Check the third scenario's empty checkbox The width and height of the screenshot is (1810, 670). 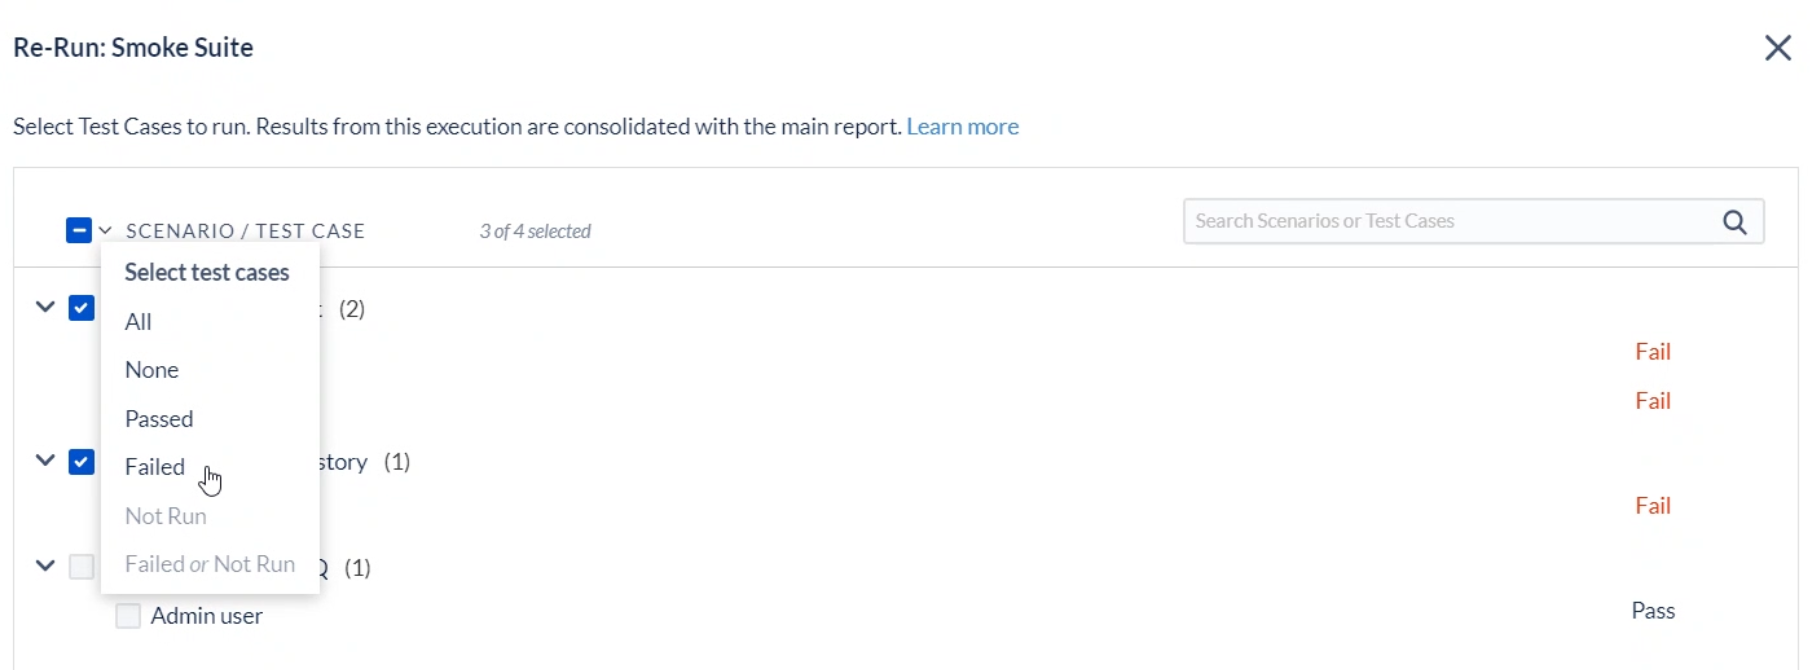(82, 566)
